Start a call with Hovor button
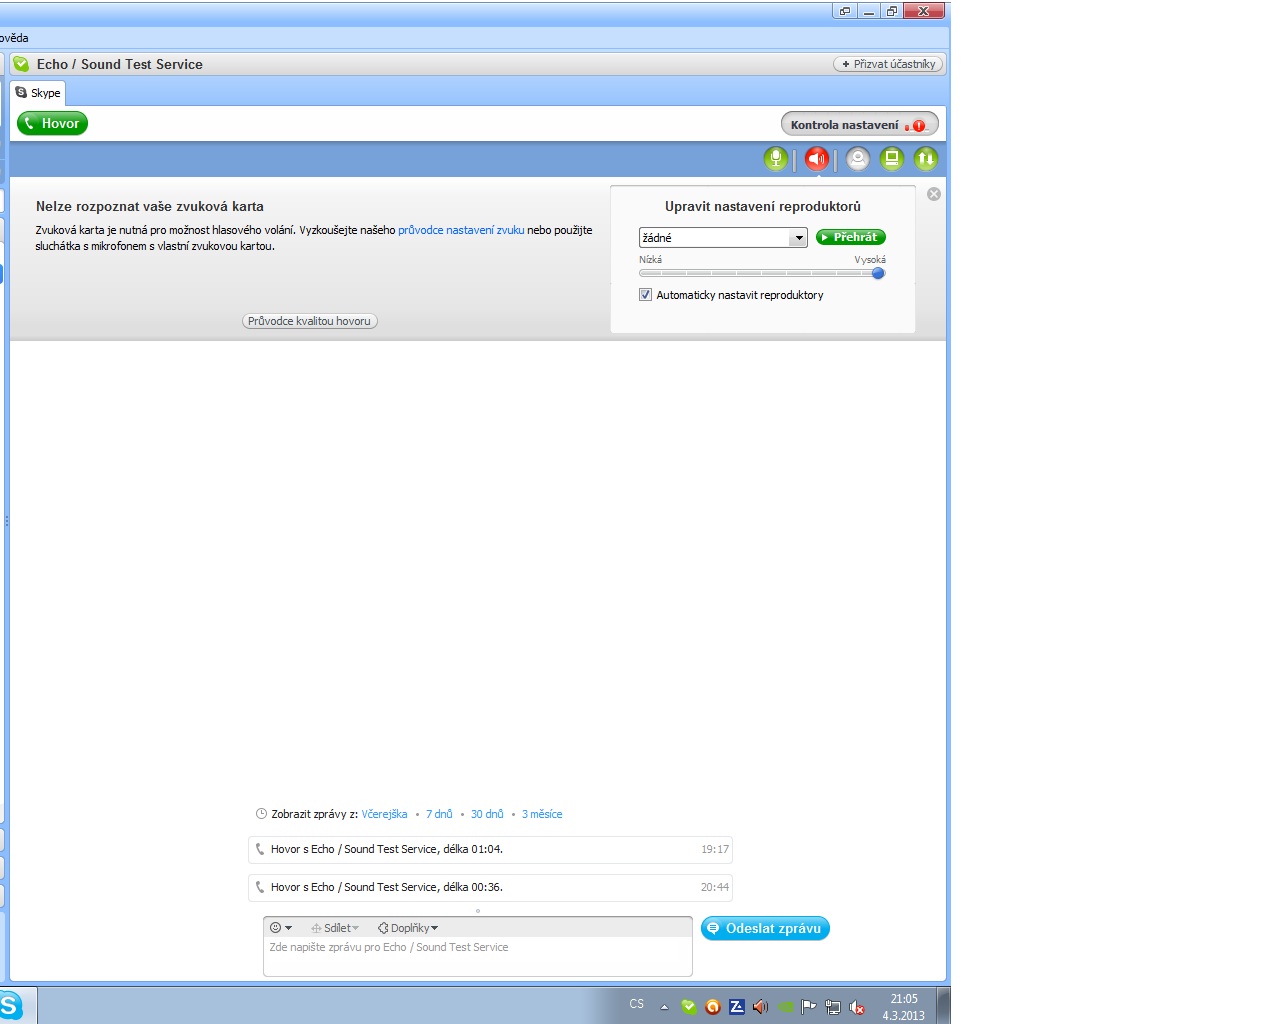 pos(52,123)
